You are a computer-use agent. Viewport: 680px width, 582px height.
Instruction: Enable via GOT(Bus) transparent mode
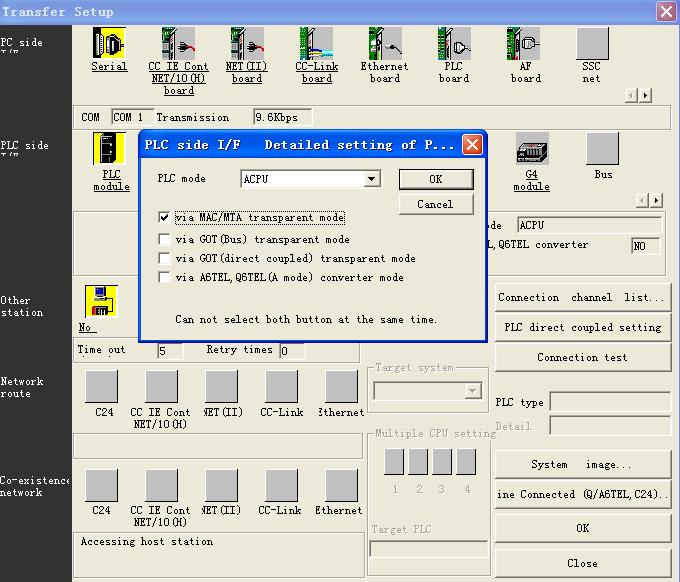pyautogui.click(x=165, y=240)
